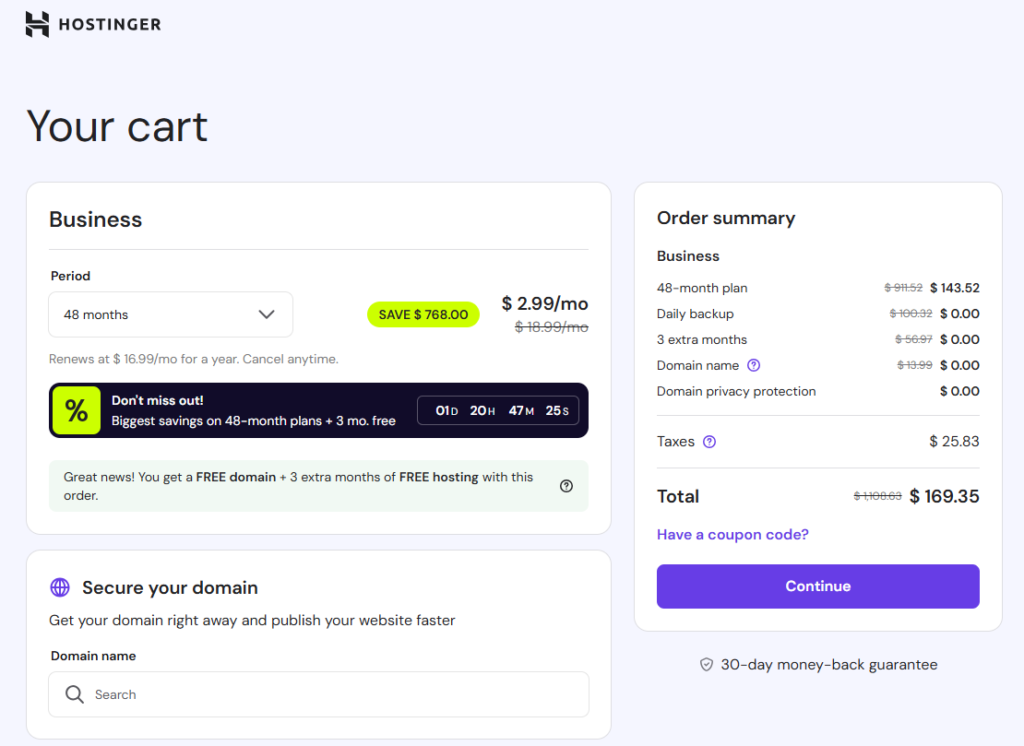Open the Taxes help tooltip icon
Image resolution: width=1024 pixels, height=746 pixels.
pos(710,441)
